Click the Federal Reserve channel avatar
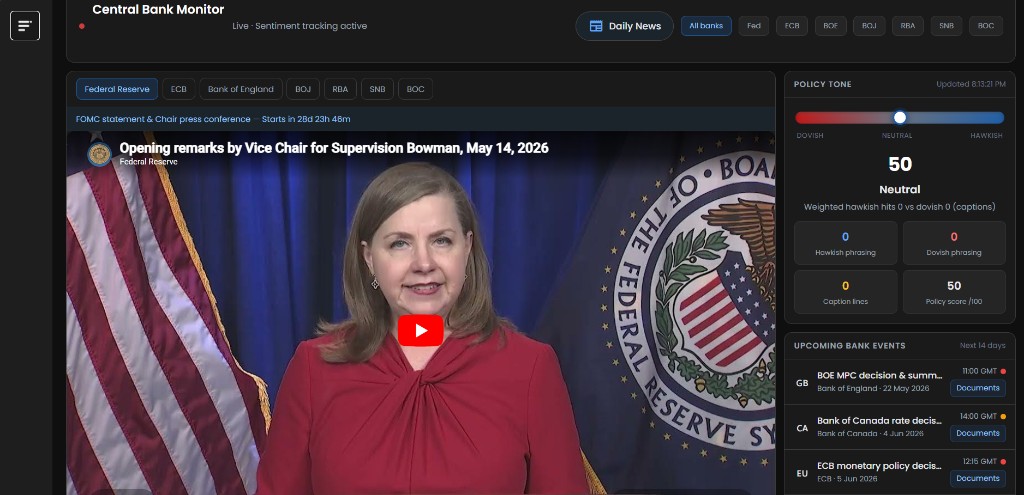 pos(99,154)
